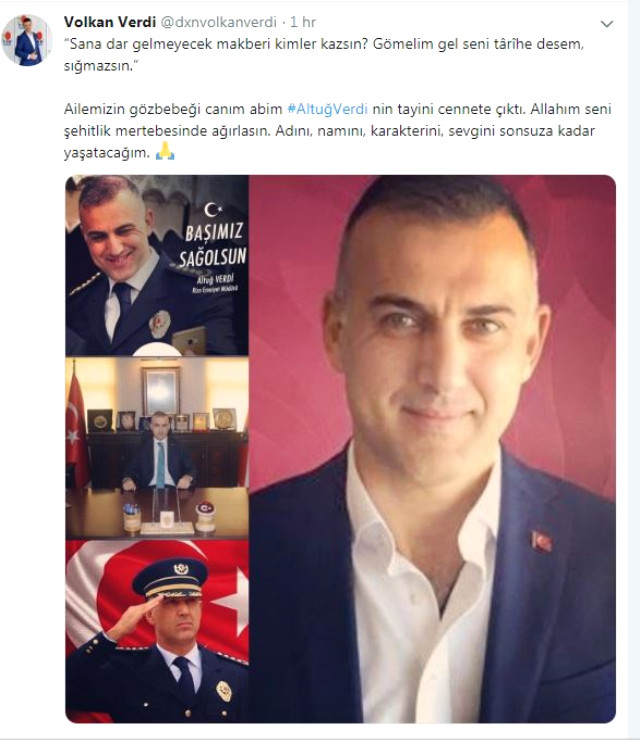Screen dimensions: 640x743
Task: Click the police badge on the saluting uniform
Action: [224, 691]
